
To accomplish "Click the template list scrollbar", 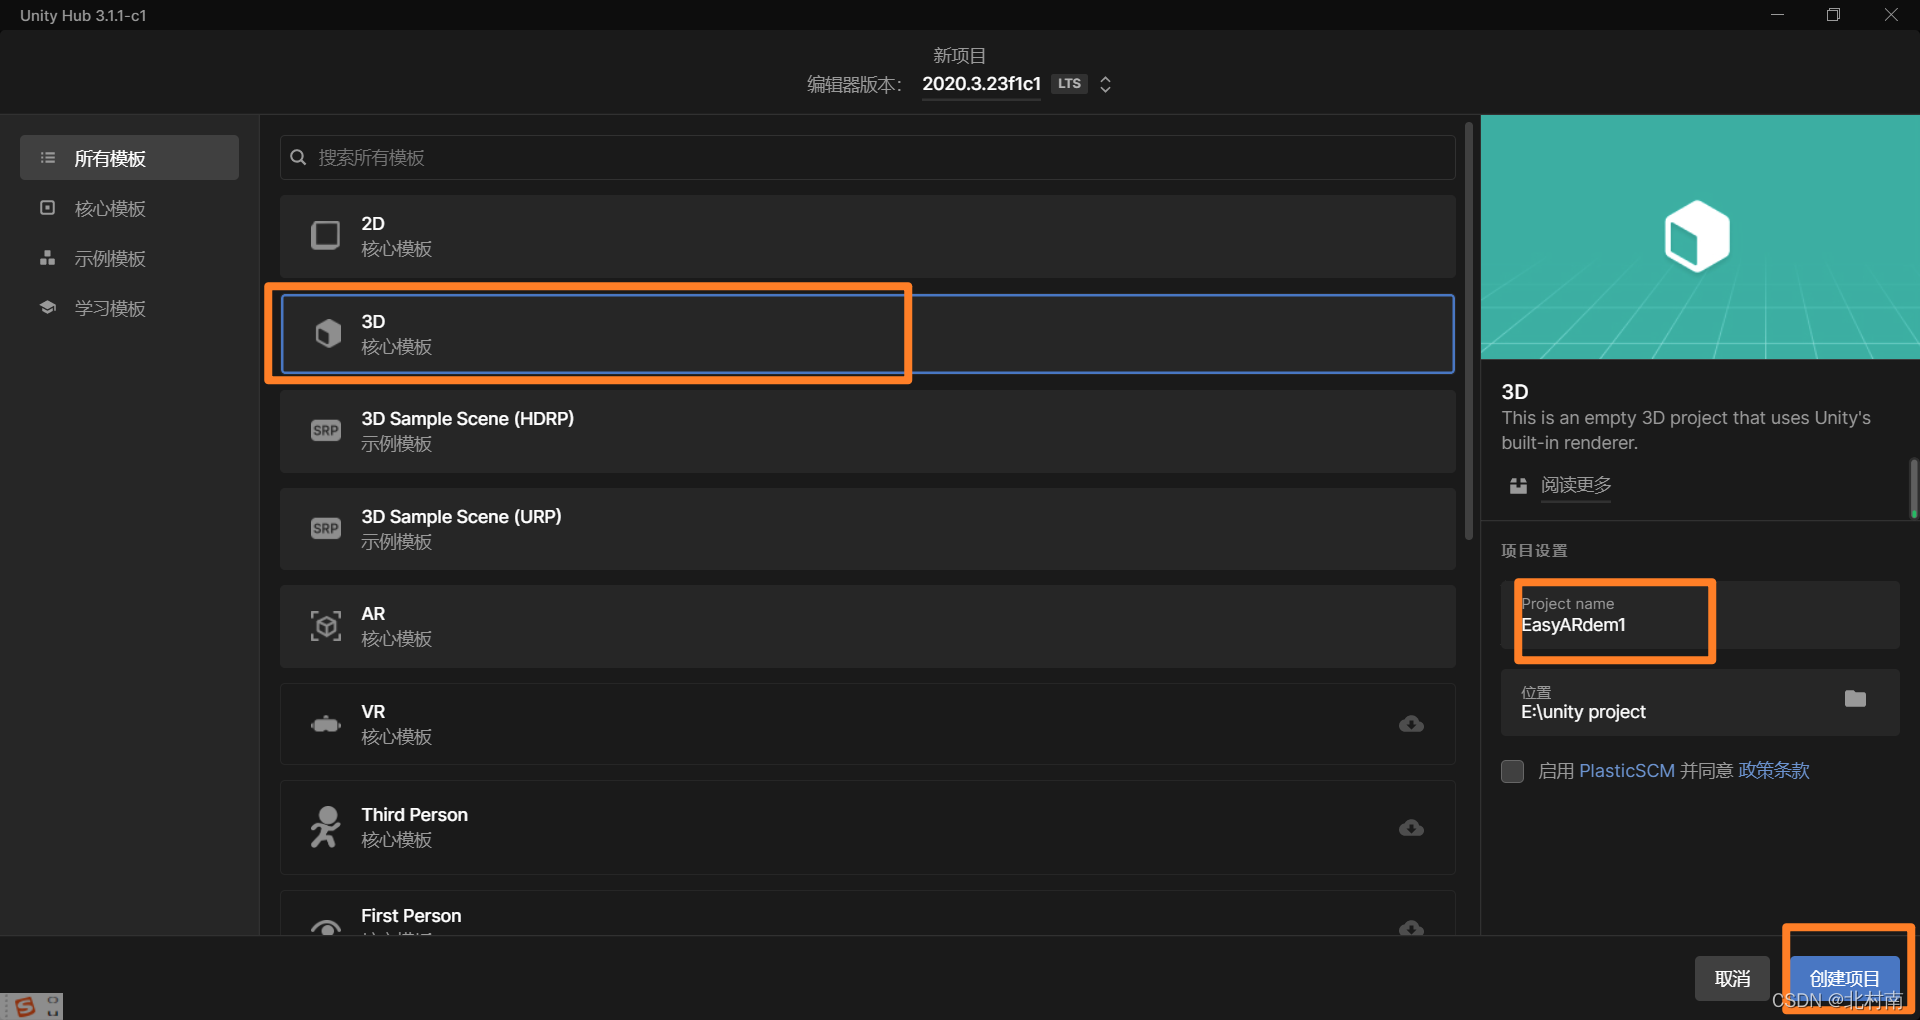I will 1468,330.
